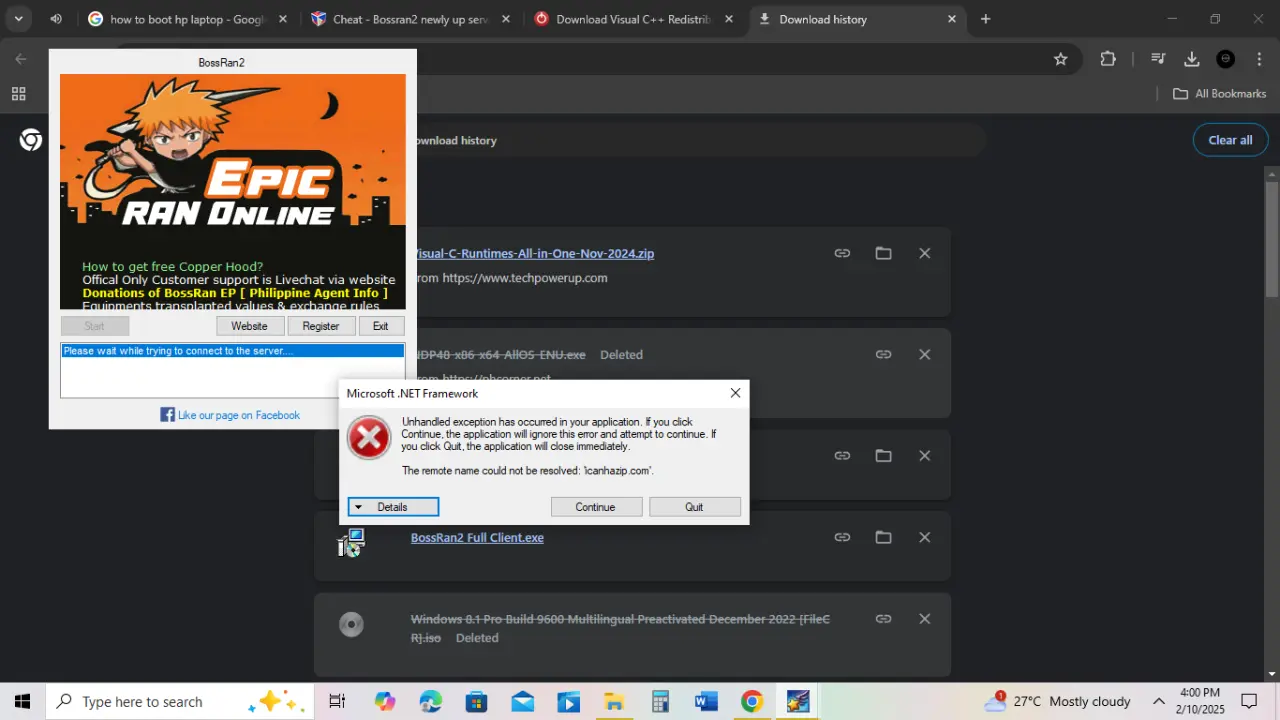
Task: Open the Chrome profile avatar
Action: 1226,59
